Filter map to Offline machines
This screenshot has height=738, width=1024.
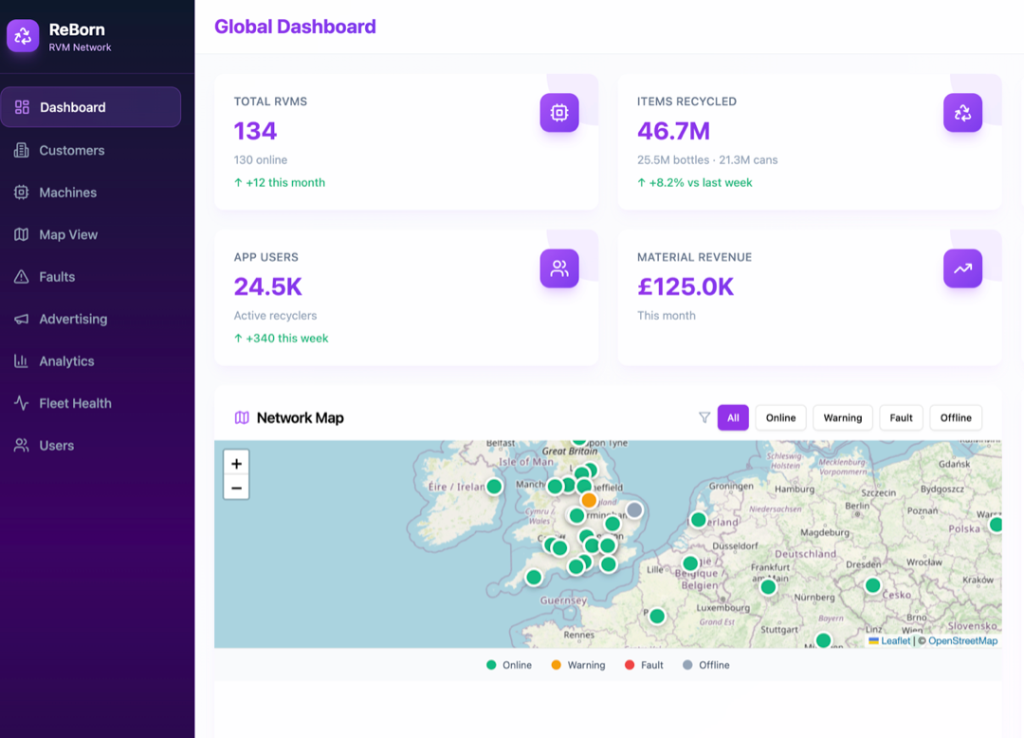pos(955,417)
